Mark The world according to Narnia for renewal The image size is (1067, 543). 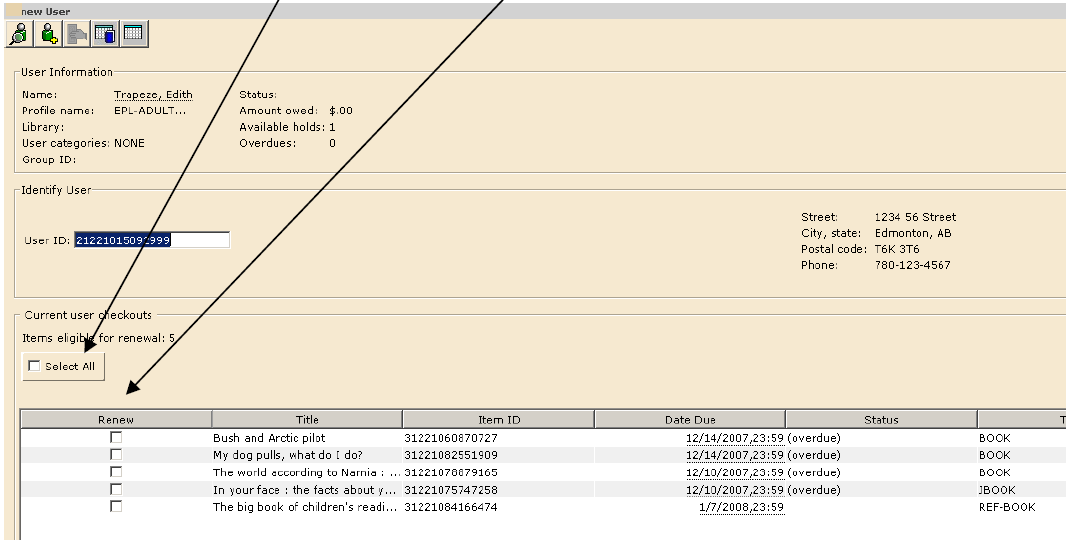pyautogui.click(x=116, y=472)
